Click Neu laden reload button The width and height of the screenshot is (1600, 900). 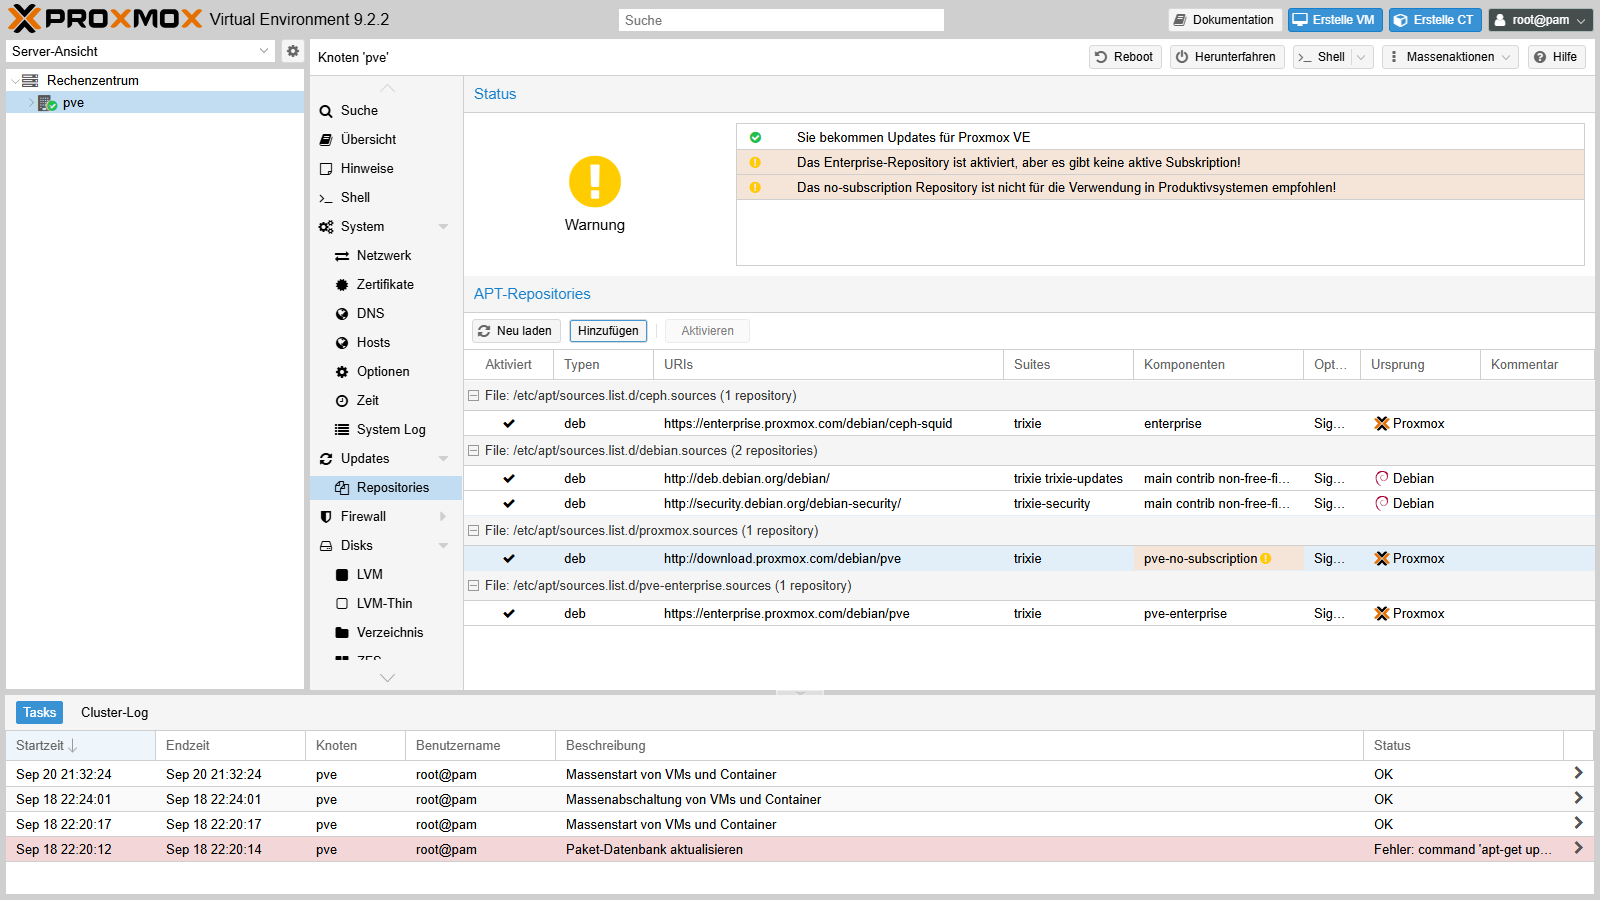[515, 331]
